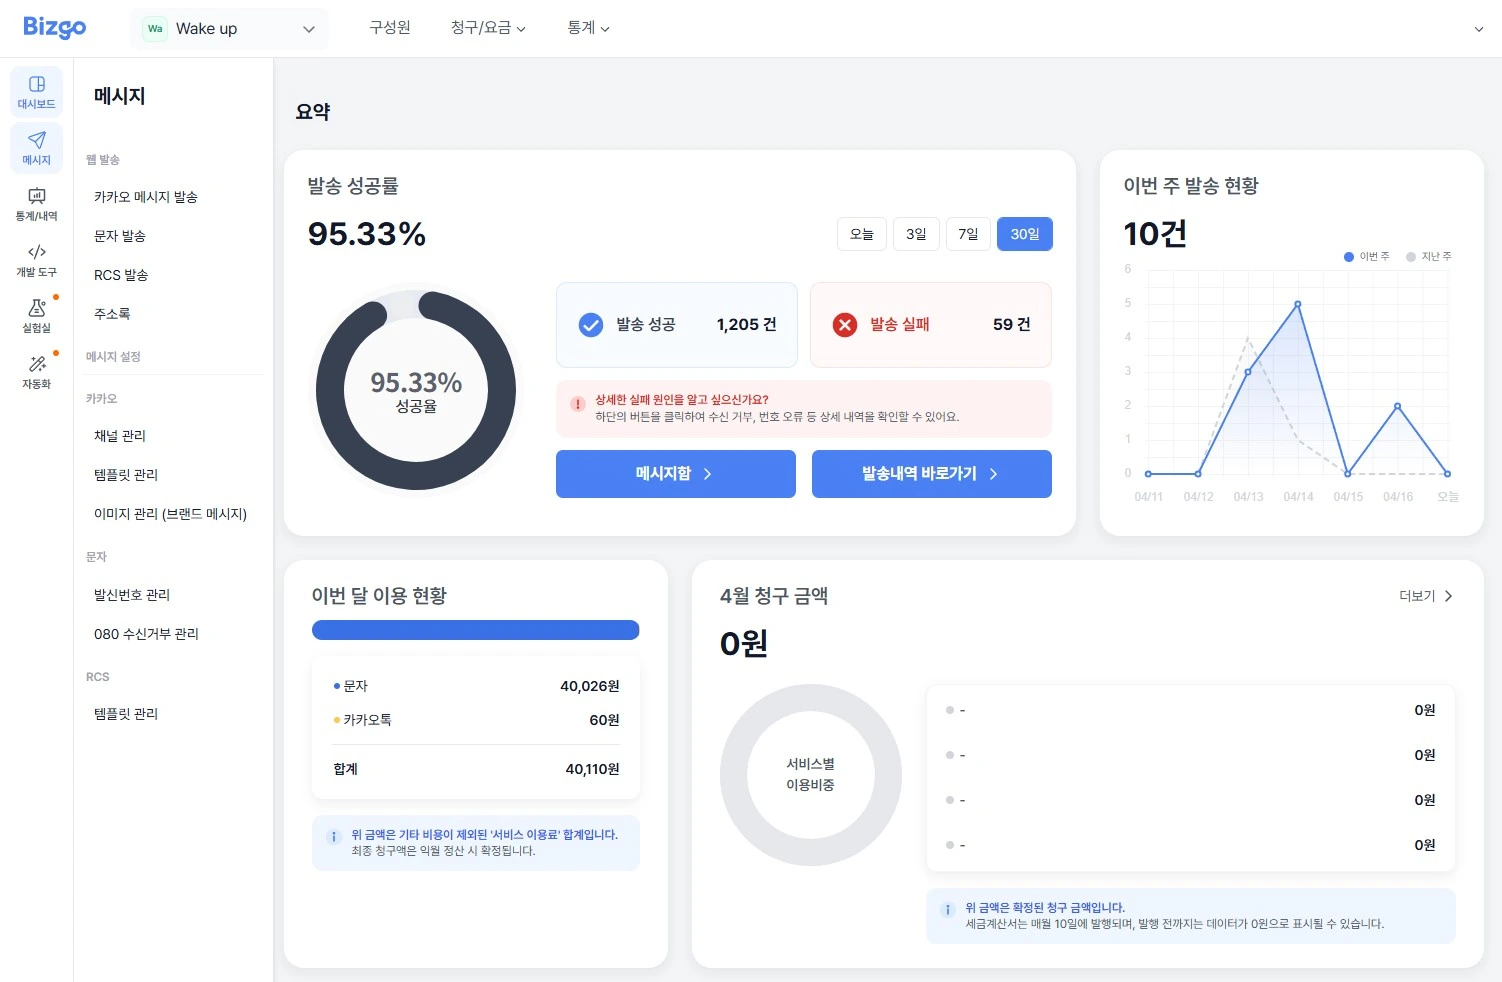Open 발송내역 바로가기
Screen dimensions: 1502x982
tap(931, 474)
